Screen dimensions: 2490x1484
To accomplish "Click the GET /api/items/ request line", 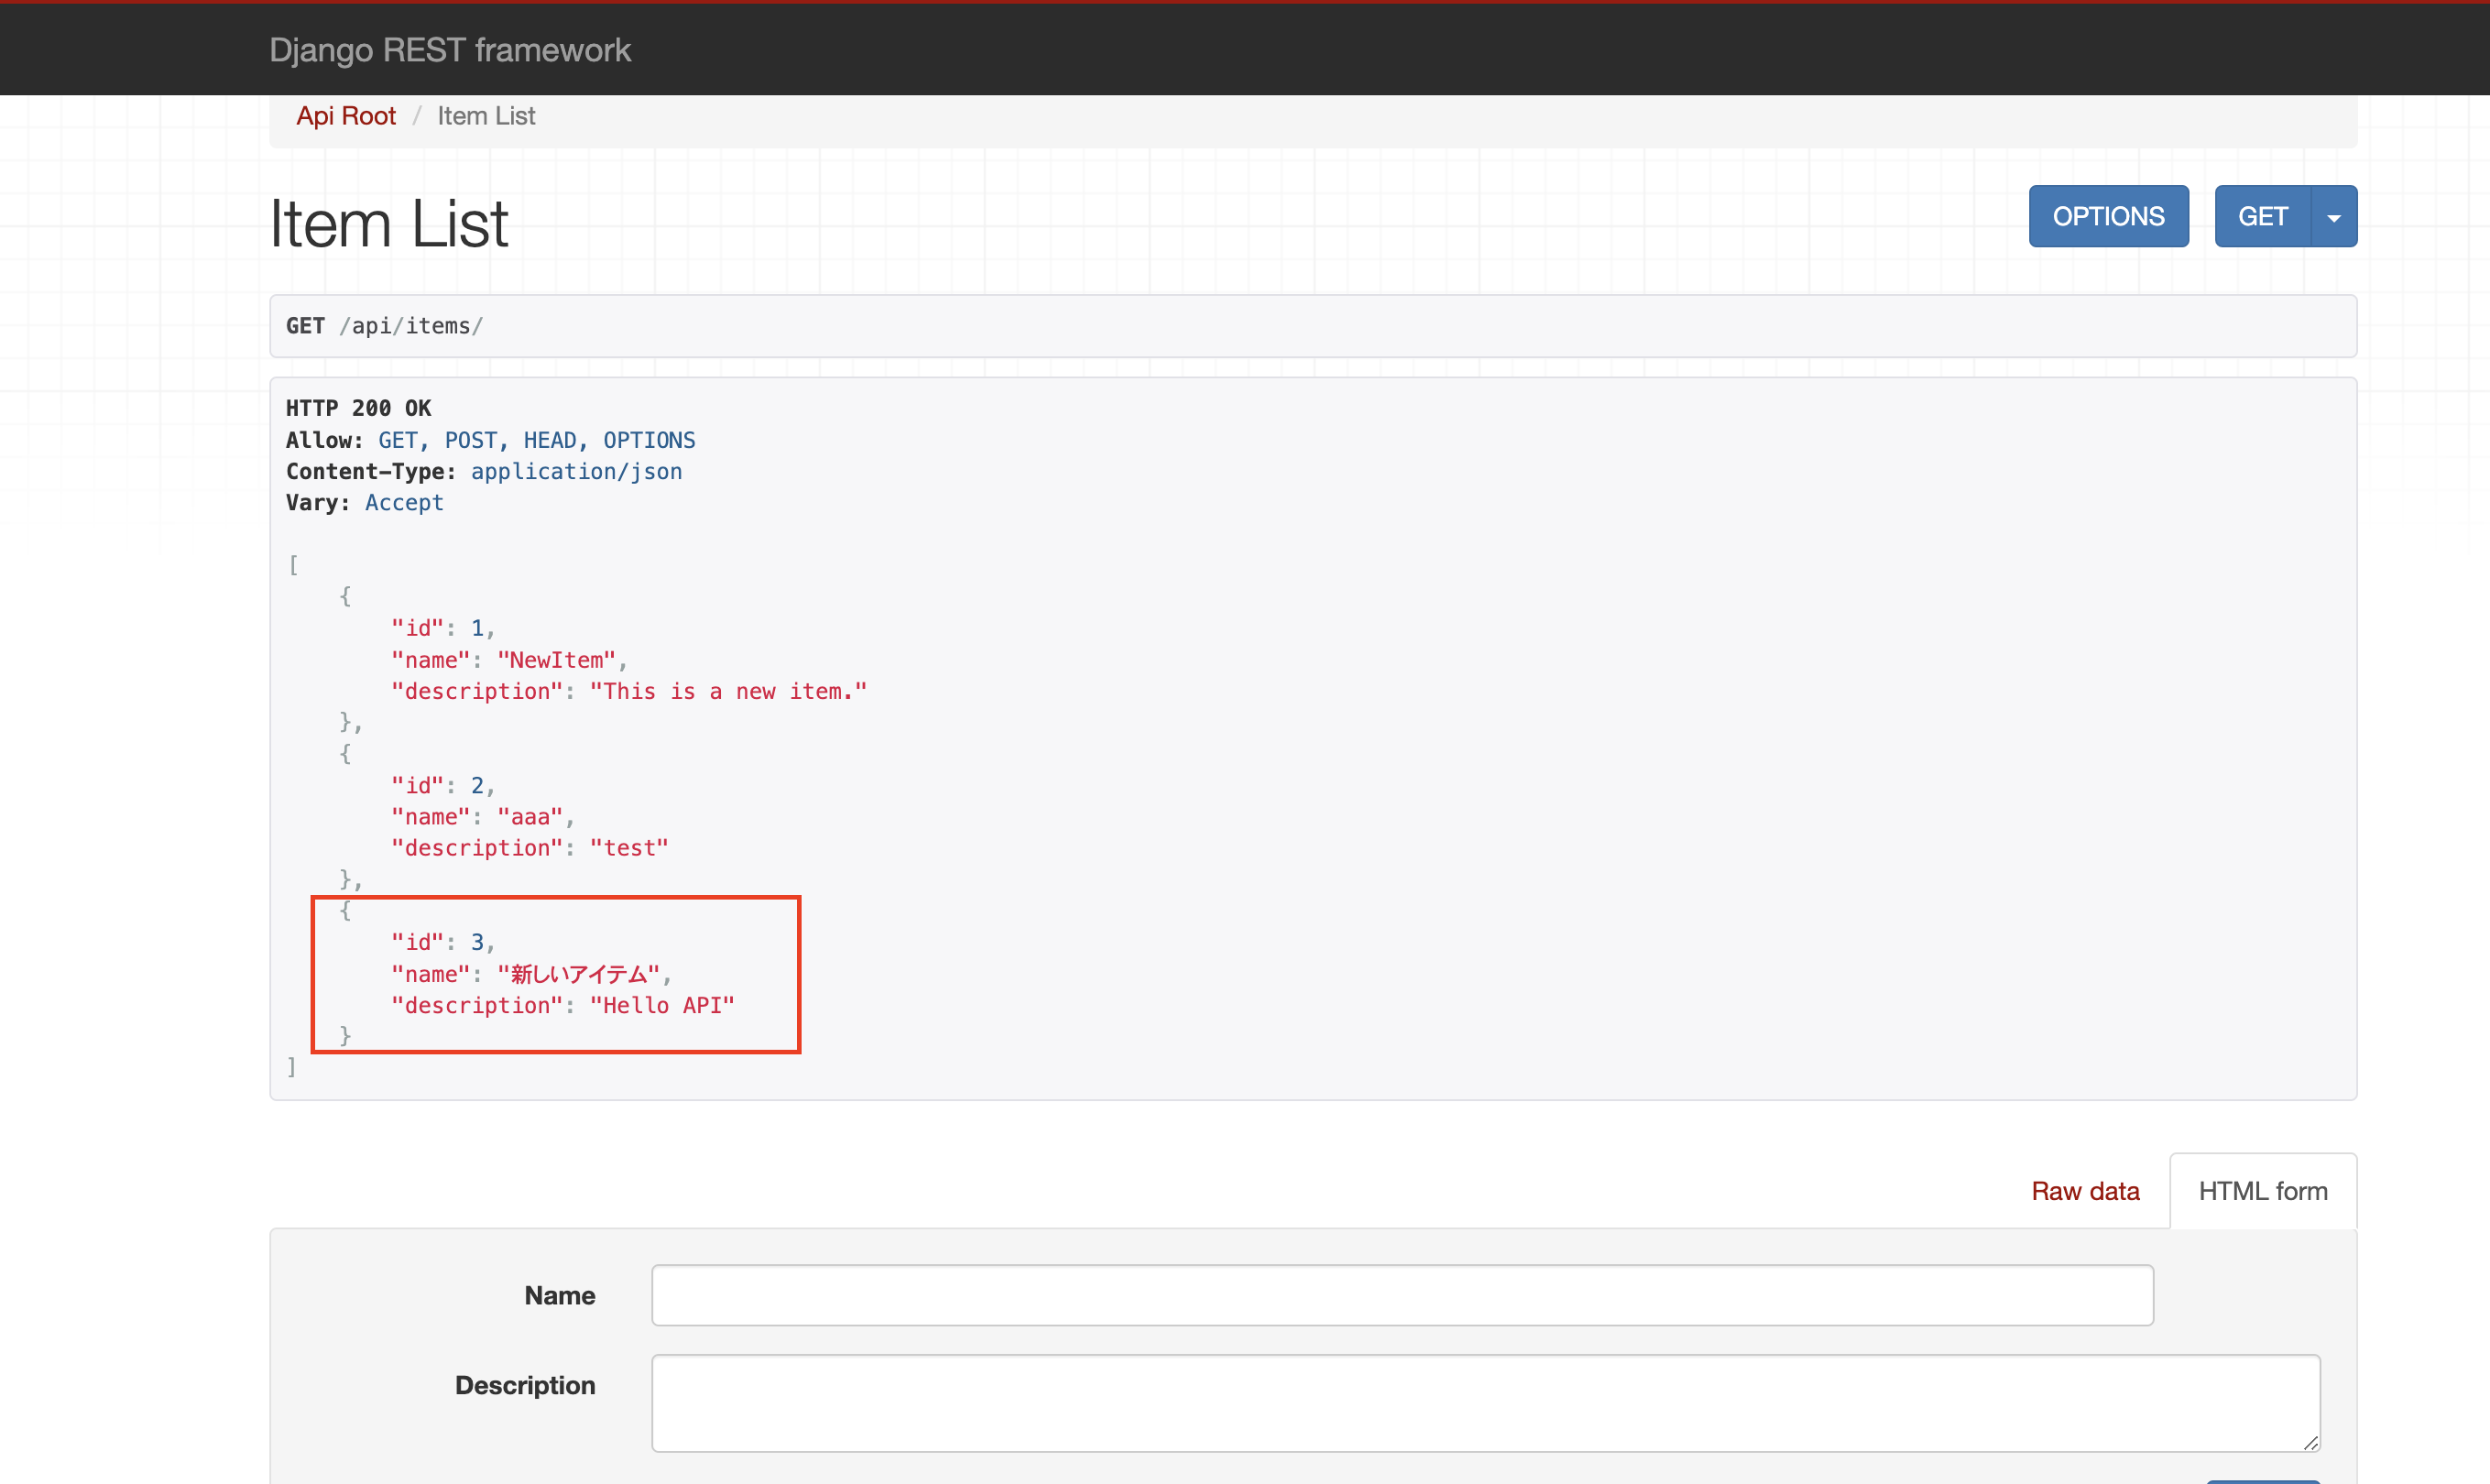I will (x=384, y=326).
